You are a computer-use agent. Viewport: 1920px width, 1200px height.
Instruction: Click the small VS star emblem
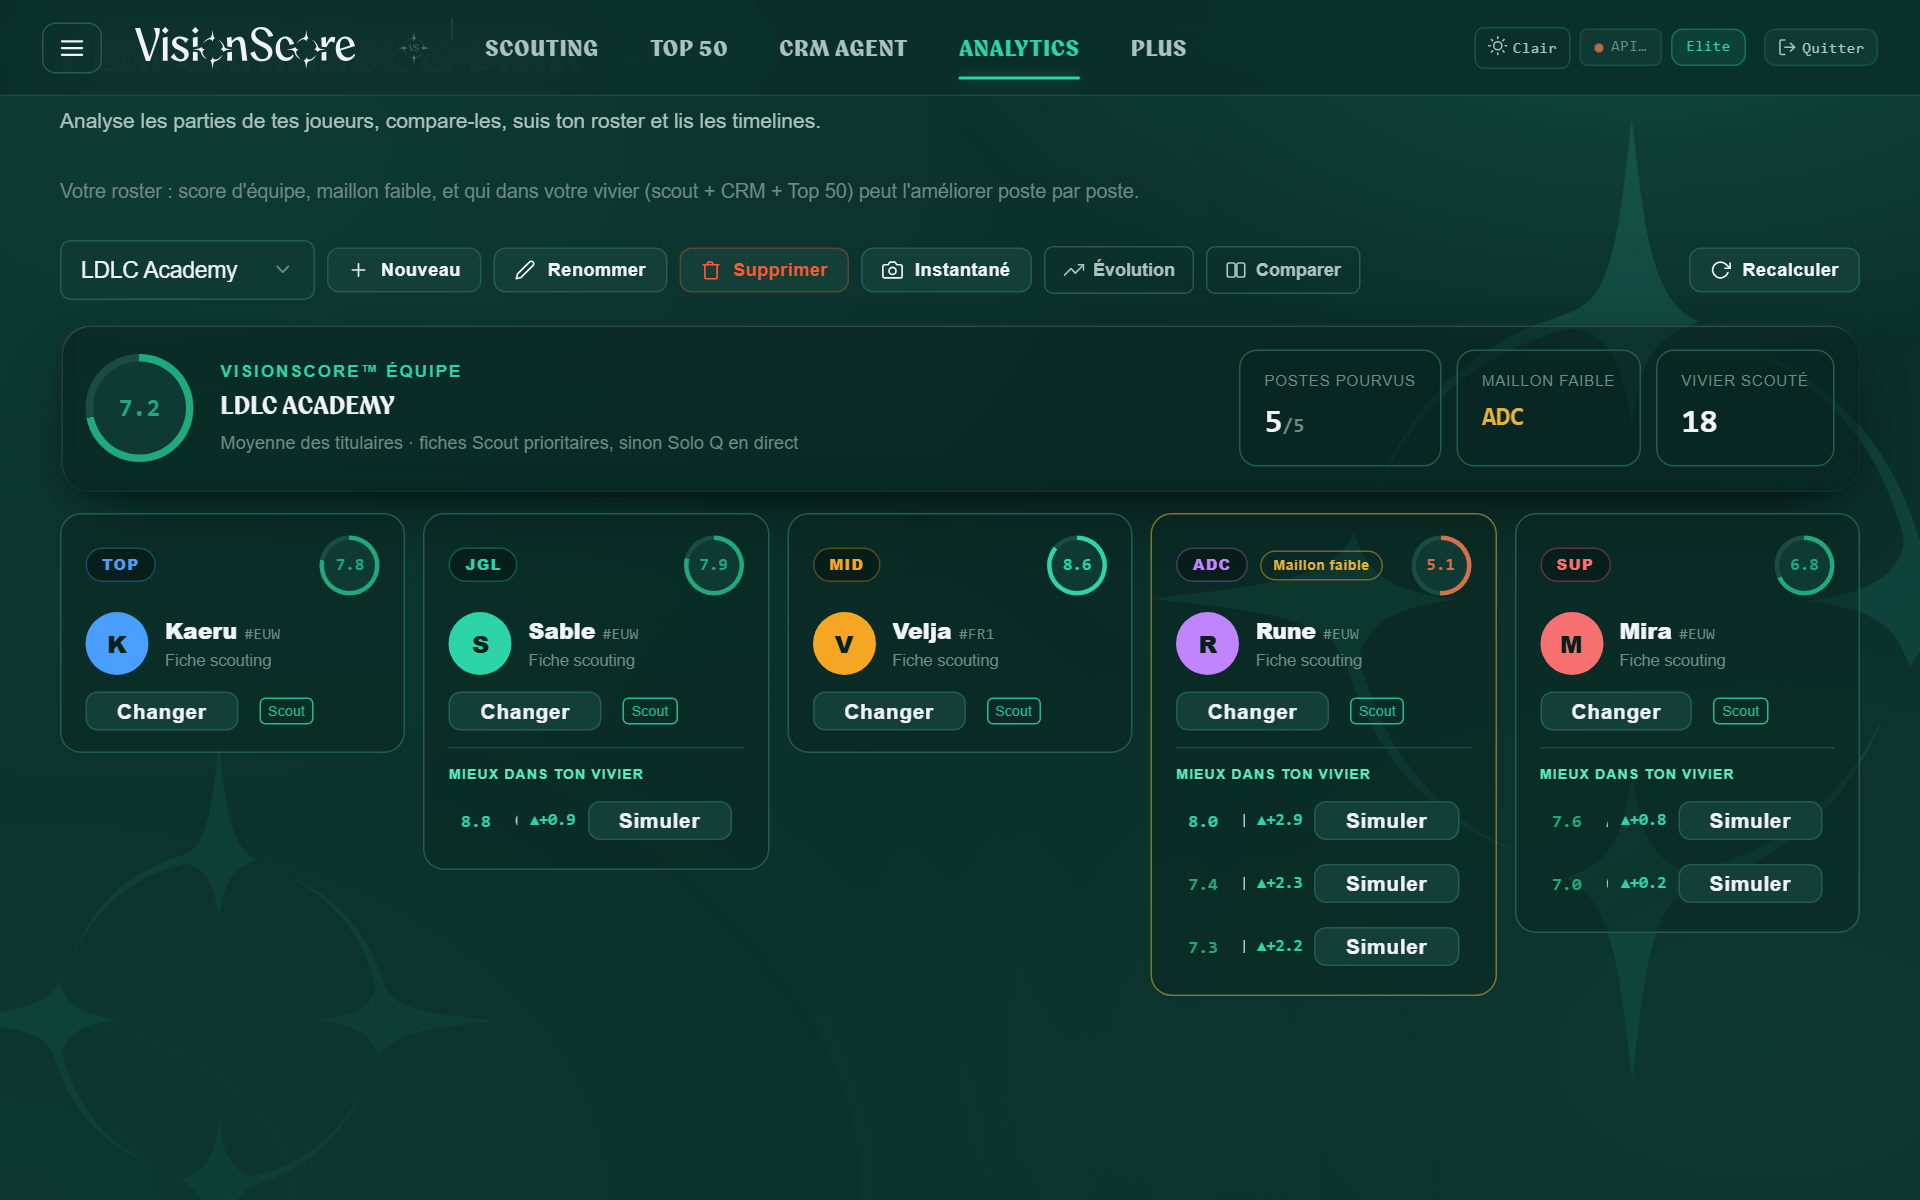(413, 47)
